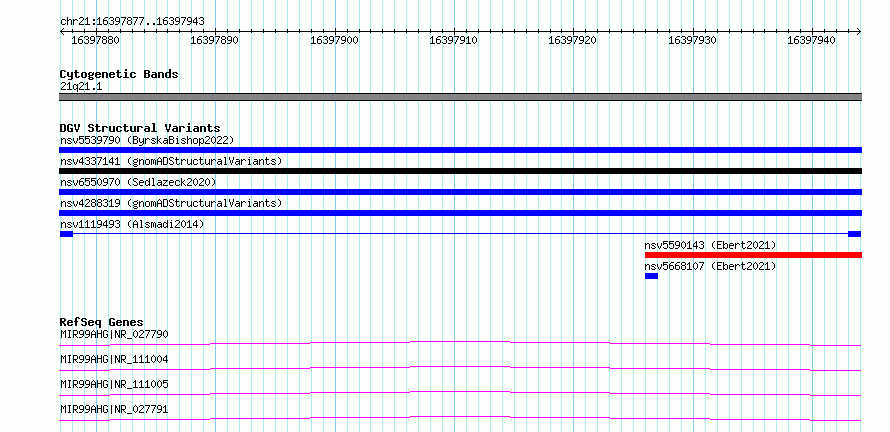Open the nsv1119493 (Alsmadi2014) label

(x=132, y=224)
